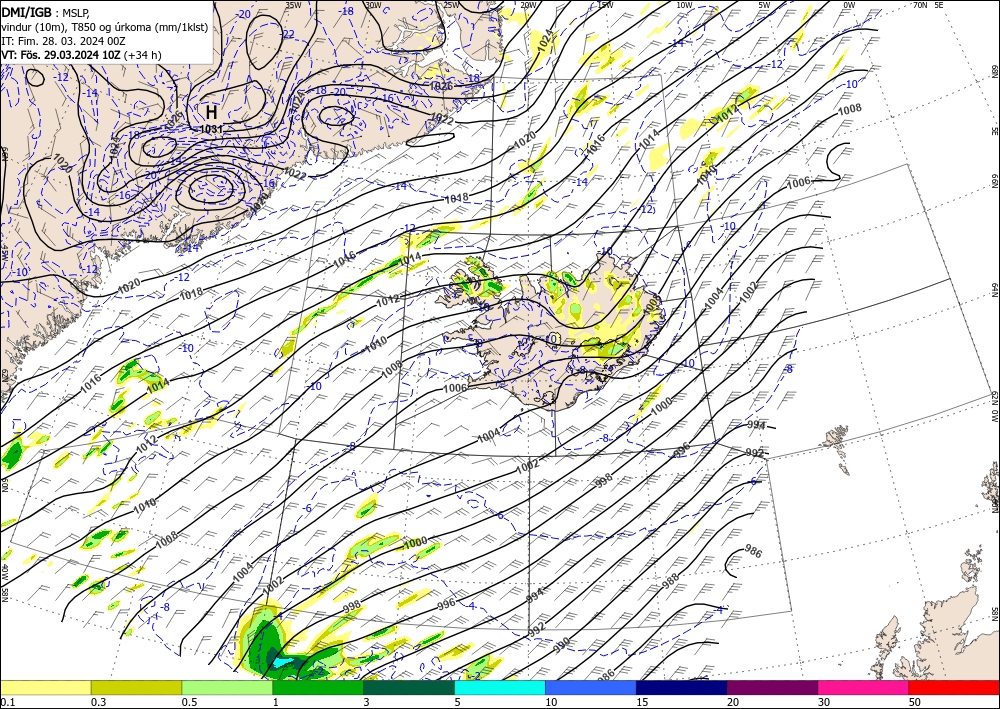Click the yellow 0.1 mm legend swatch
This screenshot has height=709, width=1000.
(45, 687)
